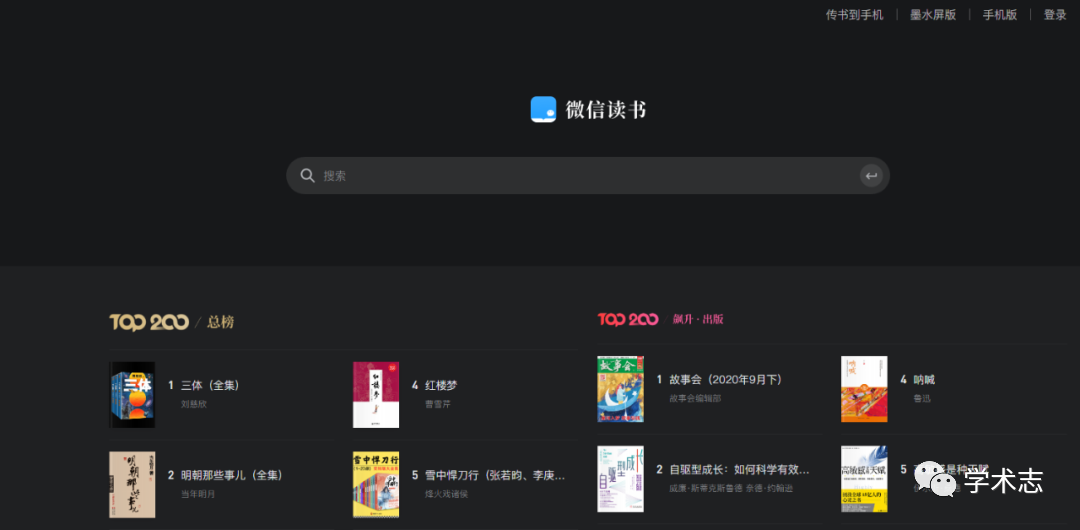This screenshot has height=530, width=1080.
Task: Click the 微信读书 title text
Action: point(606,110)
